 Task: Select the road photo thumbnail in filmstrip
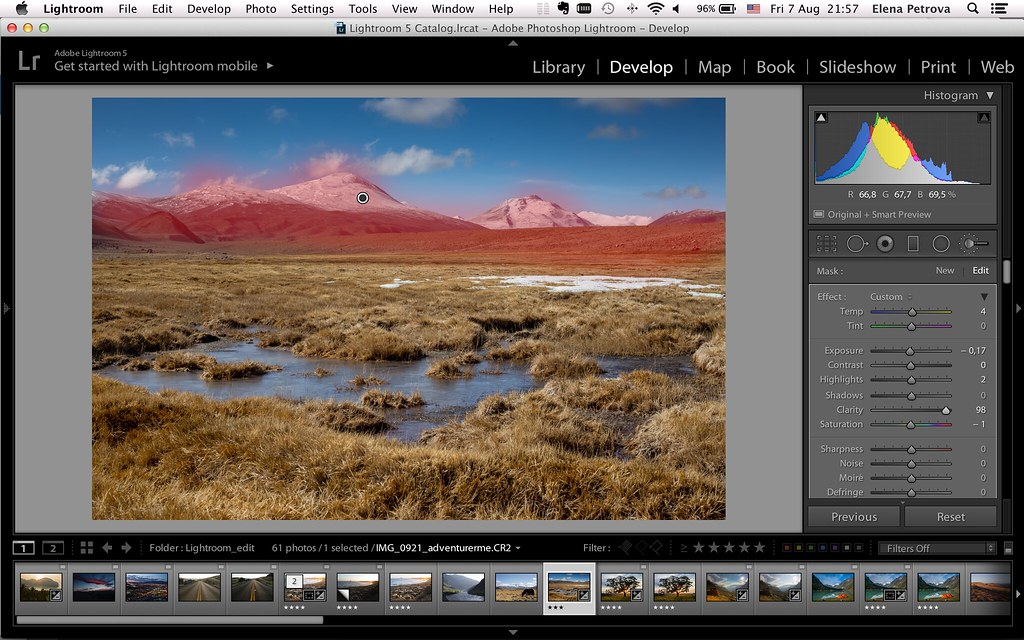tap(199, 587)
